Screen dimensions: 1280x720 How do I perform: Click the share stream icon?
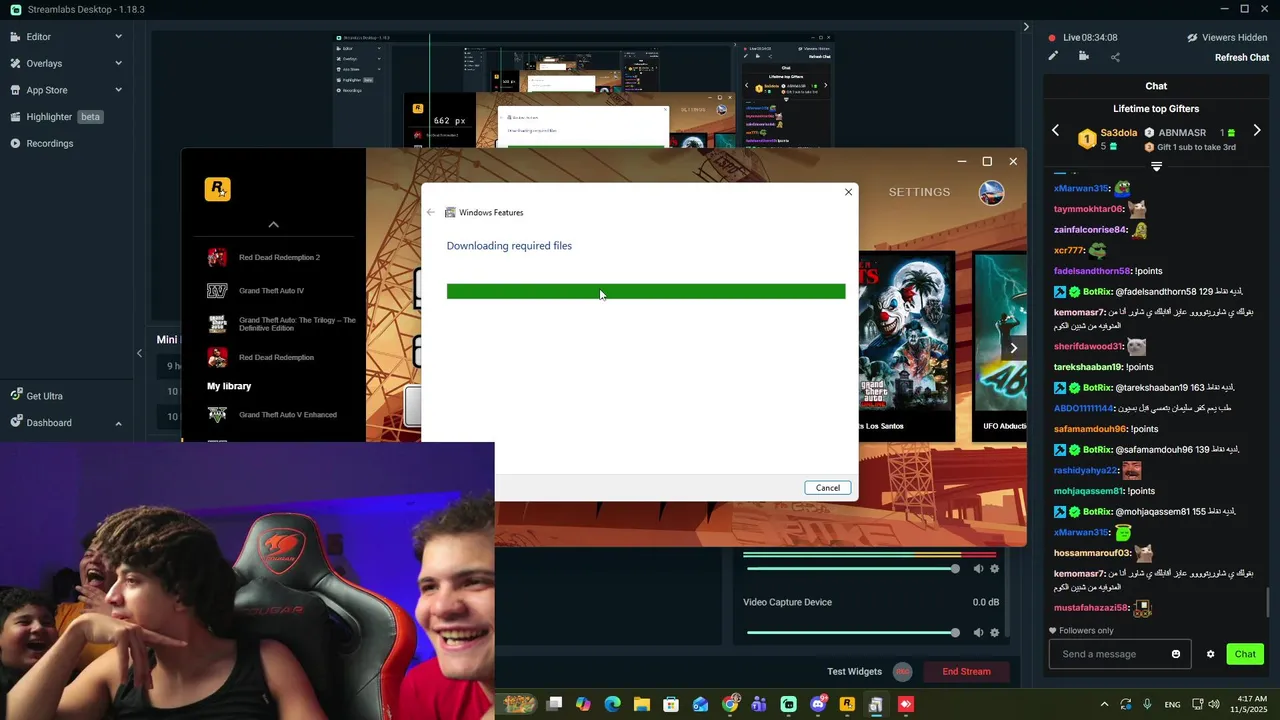(1115, 57)
